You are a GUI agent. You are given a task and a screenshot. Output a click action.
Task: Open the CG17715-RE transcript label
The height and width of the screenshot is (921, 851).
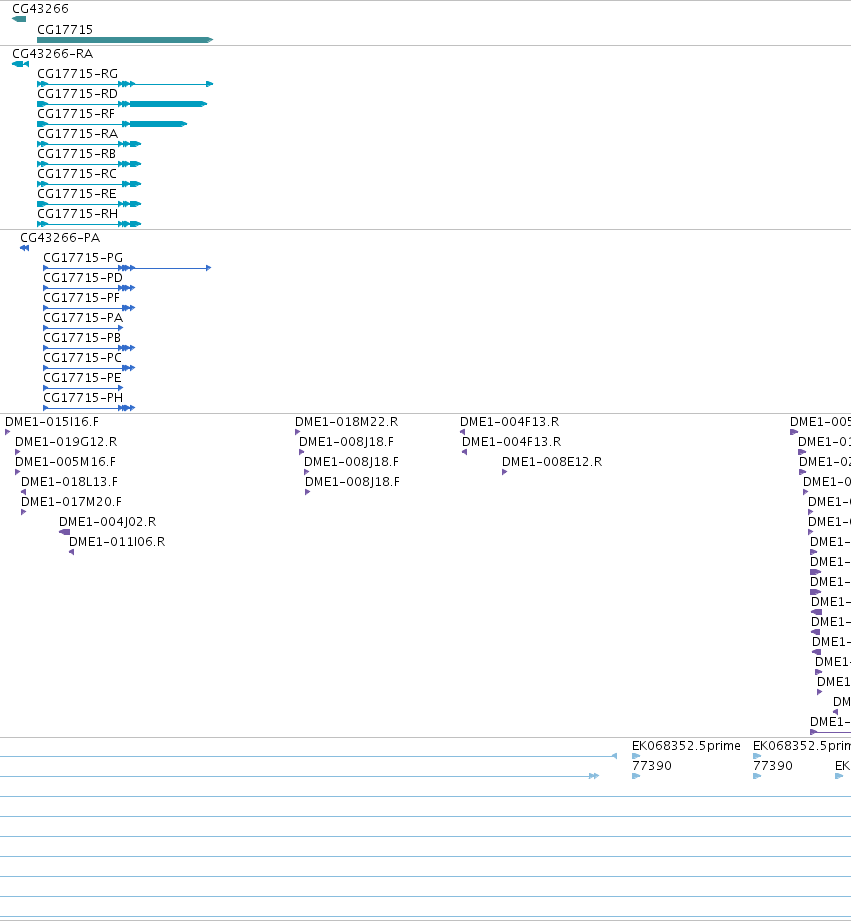77,193
